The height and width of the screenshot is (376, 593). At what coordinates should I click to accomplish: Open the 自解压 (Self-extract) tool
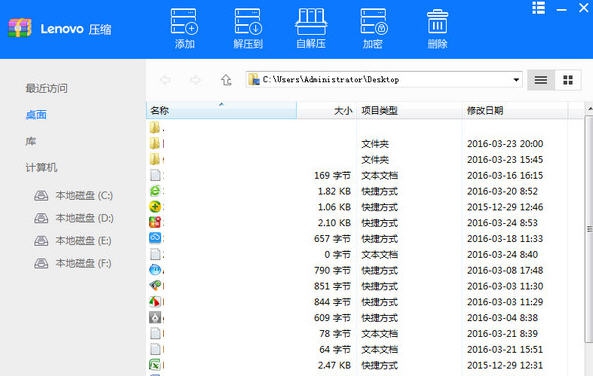click(311, 29)
